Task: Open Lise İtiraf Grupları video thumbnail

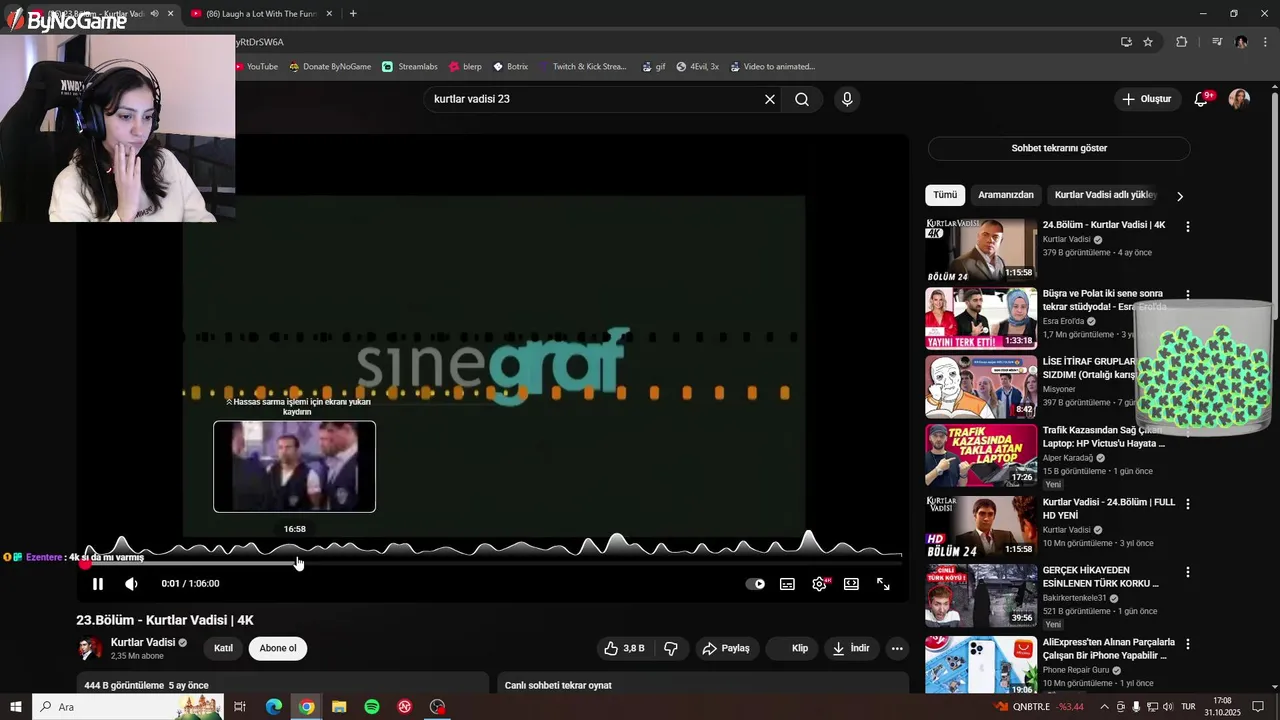Action: pyautogui.click(x=981, y=388)
